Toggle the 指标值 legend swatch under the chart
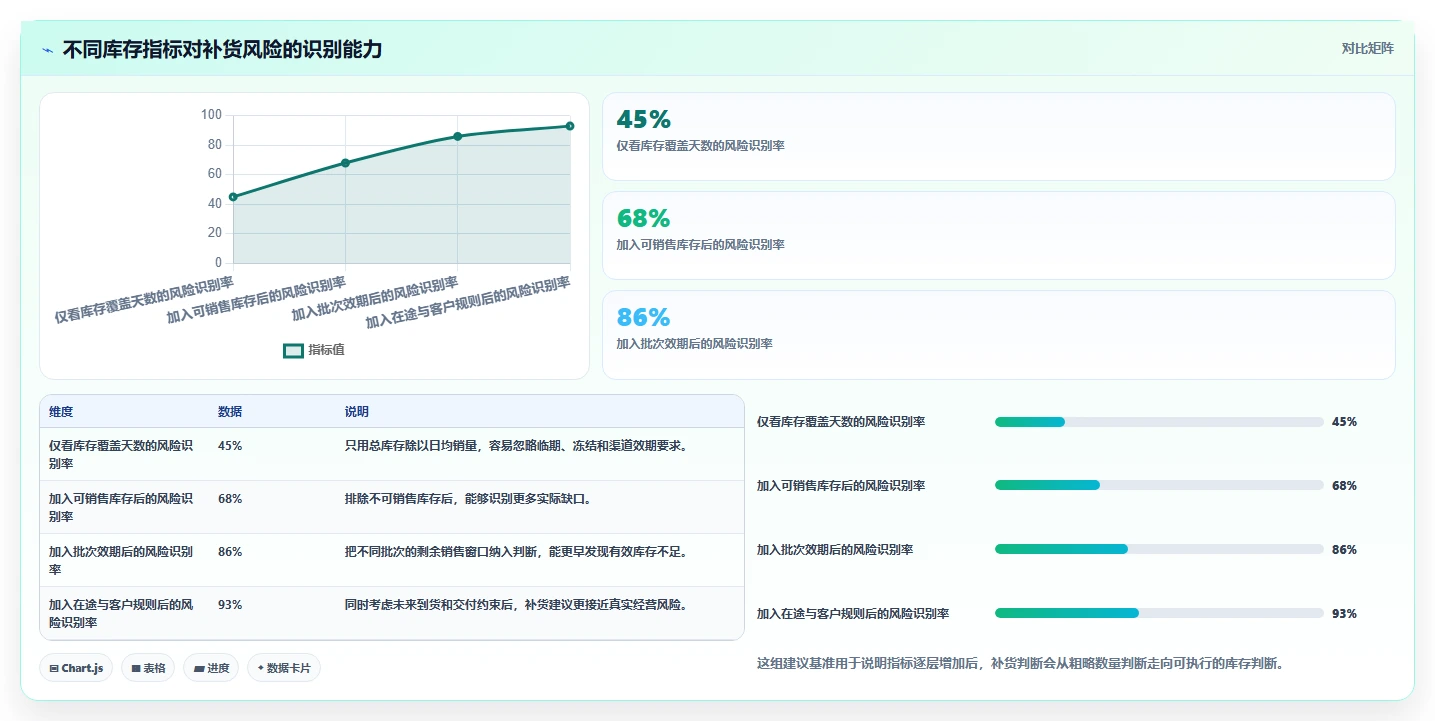The height and width of the screenshot is (721, 1435). click(293, 351)
